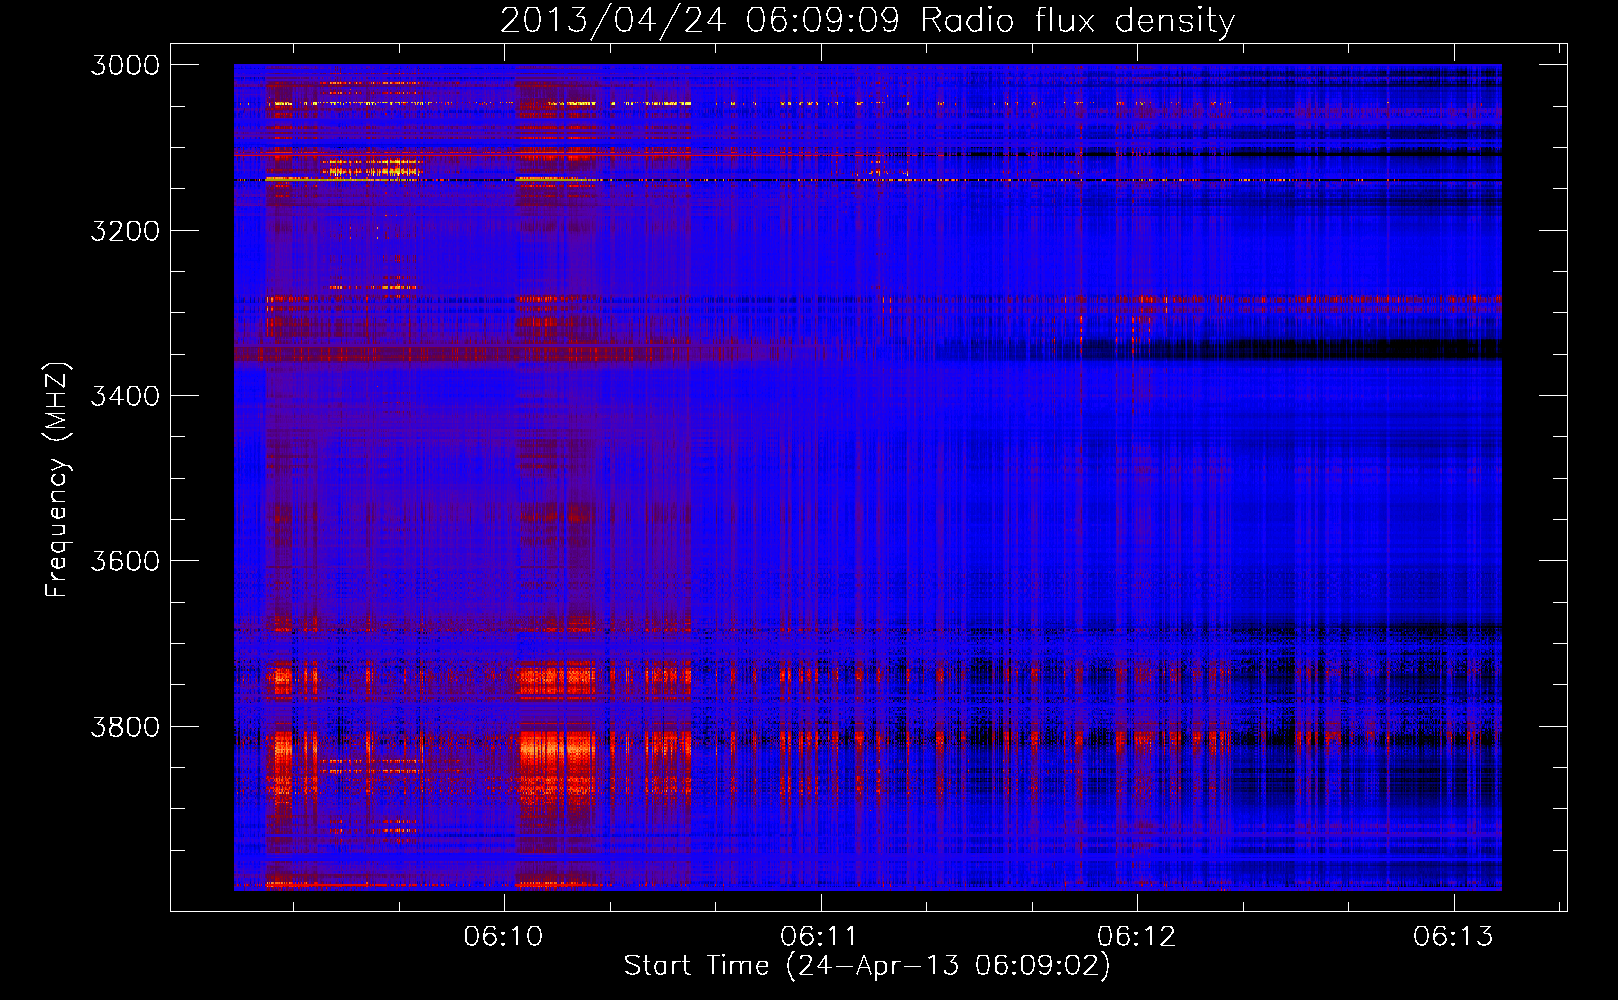Click the 3000 frequency tick label
The width and height of the screenshot is (1618, 1000).
pyautogui.click(x=125, y=65)
